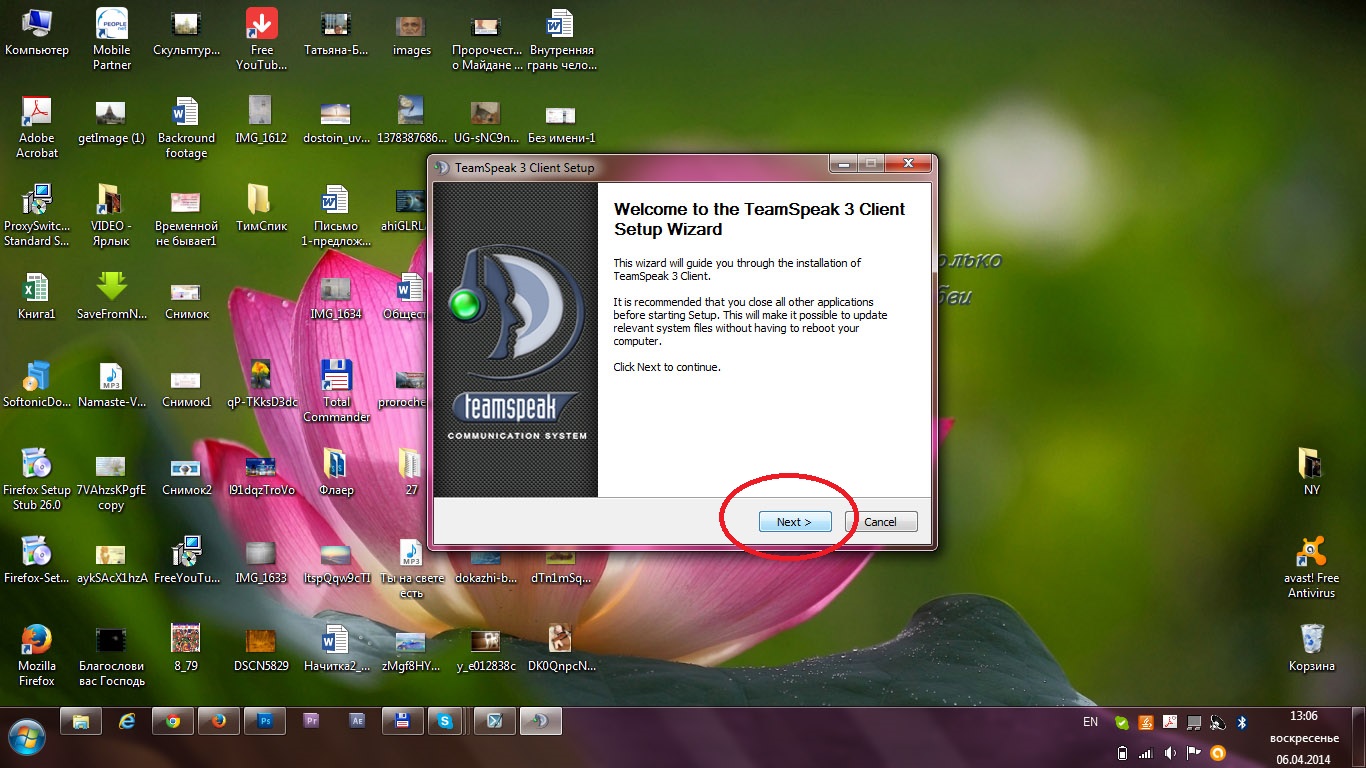The height and width of the screenshot is (768, 1366).
Task: Open Google Chrome from taskbar
Action: (x=173, y=721)
